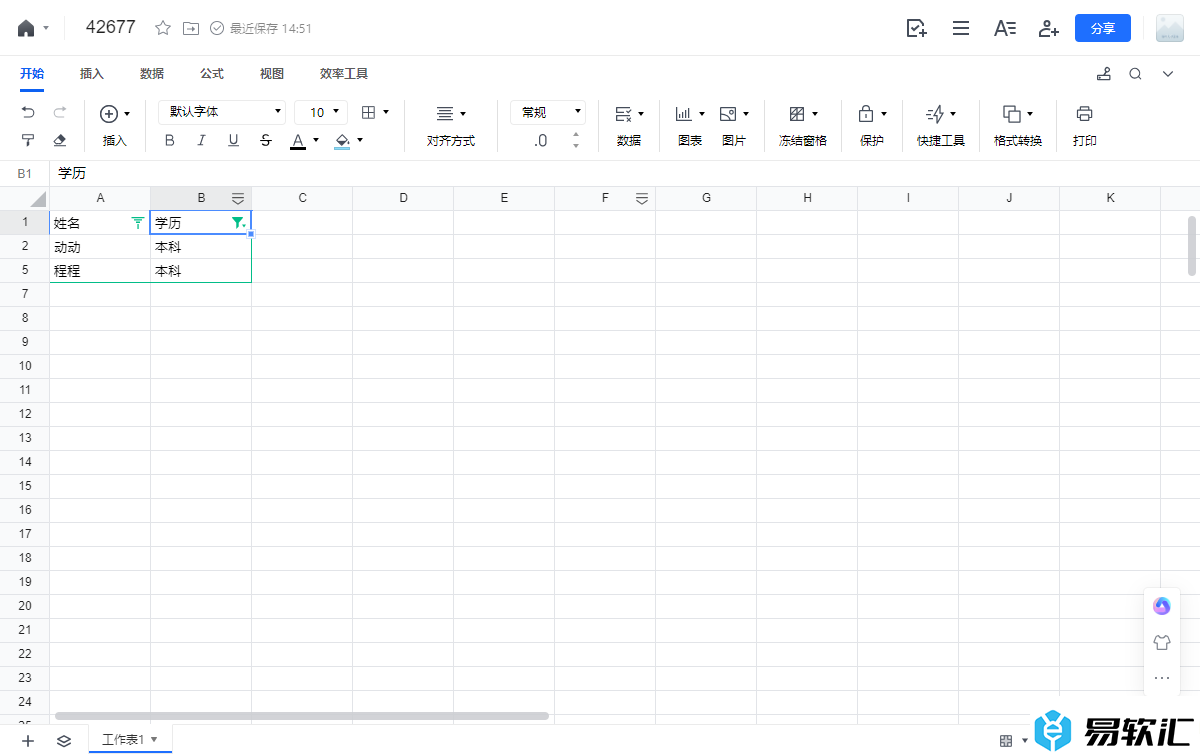This screenshot has height=756, width=1200.
Task: Open the 效率工具 tab
Action: [344, 74]
